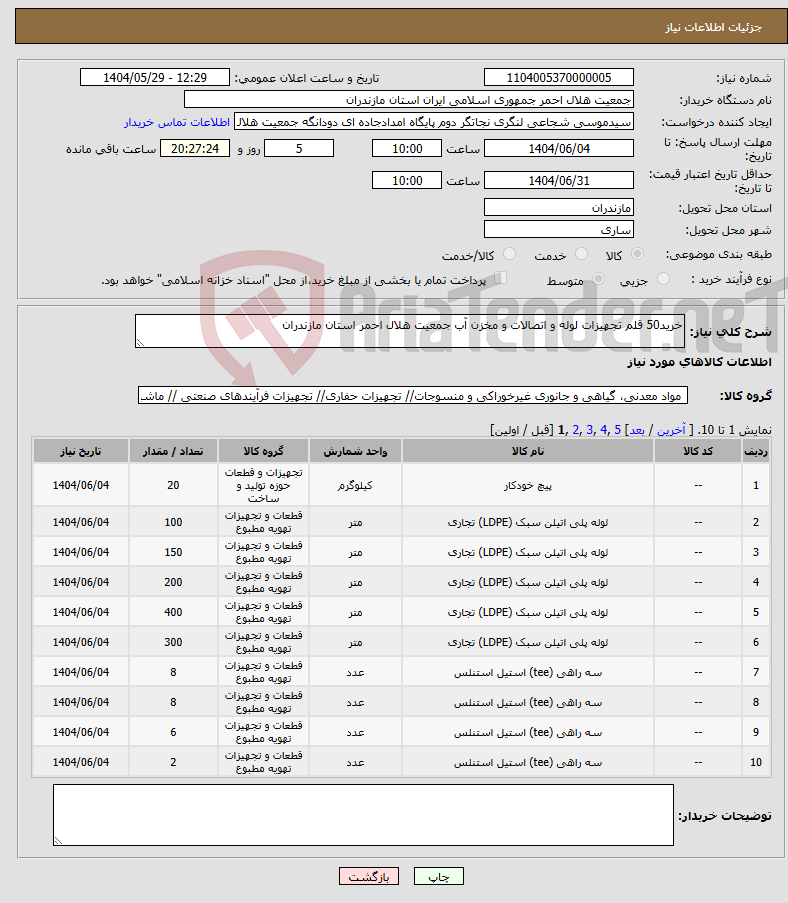Toggle the اسناد خزانه اسلامی payment checkbox

point(501,278)
